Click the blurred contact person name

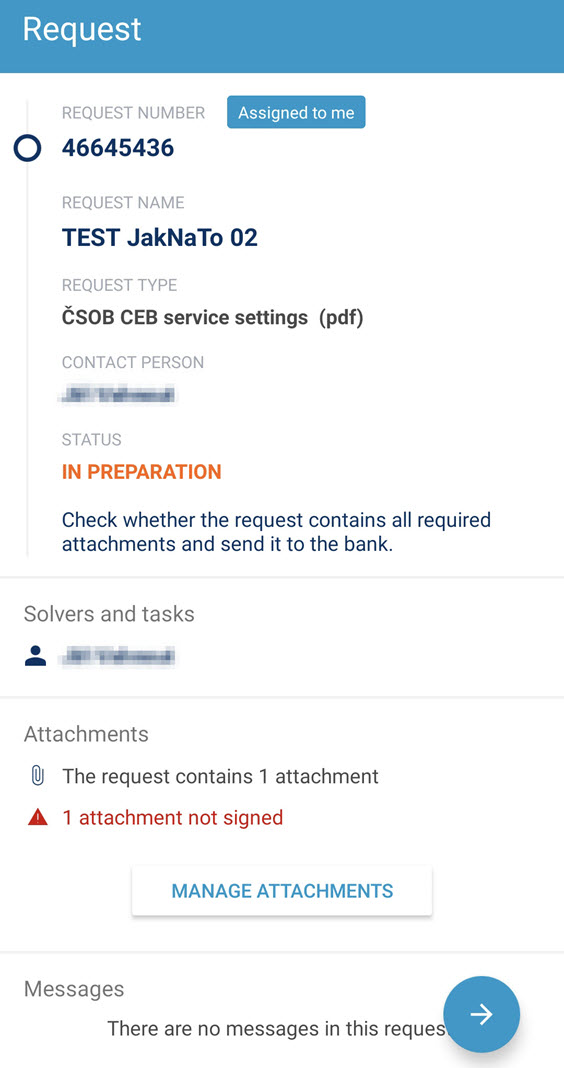[x=117, y=394]
